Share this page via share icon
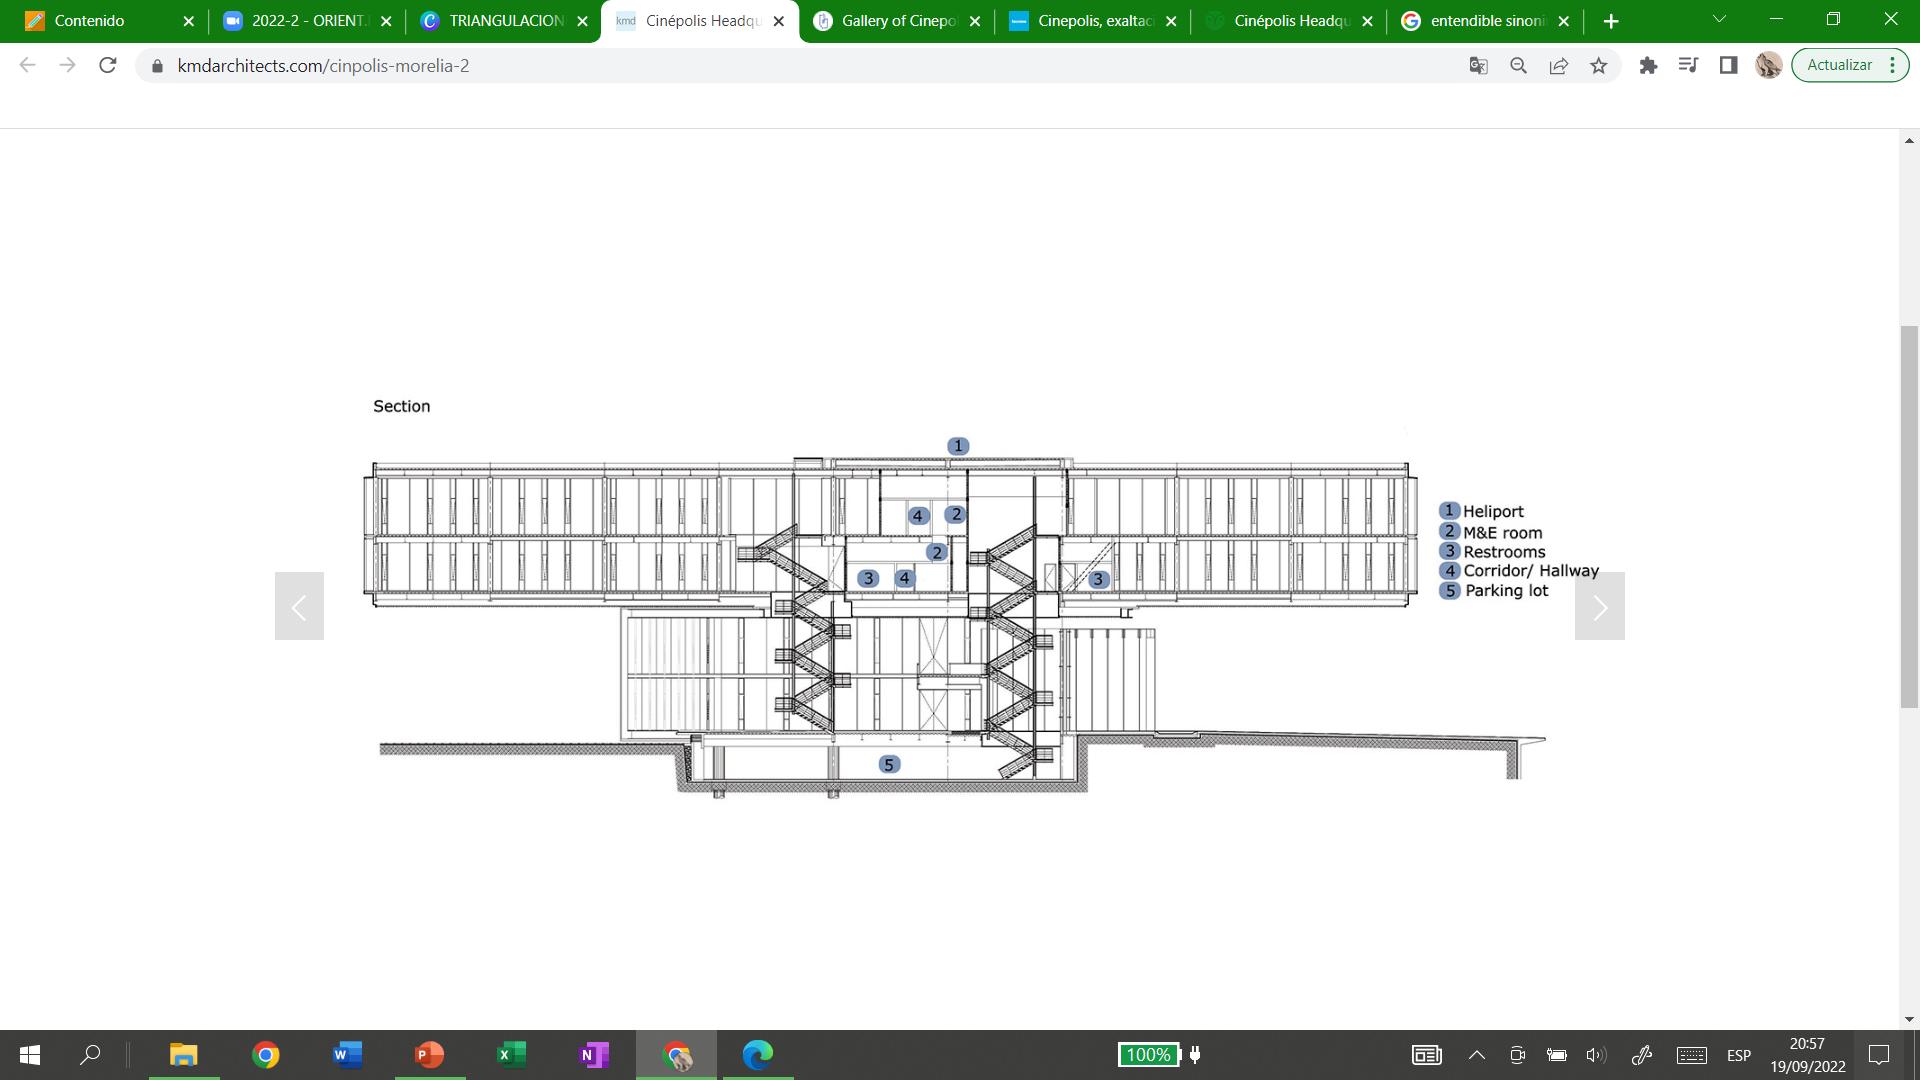The image size is (1920, 1080). pos(1558,66)
